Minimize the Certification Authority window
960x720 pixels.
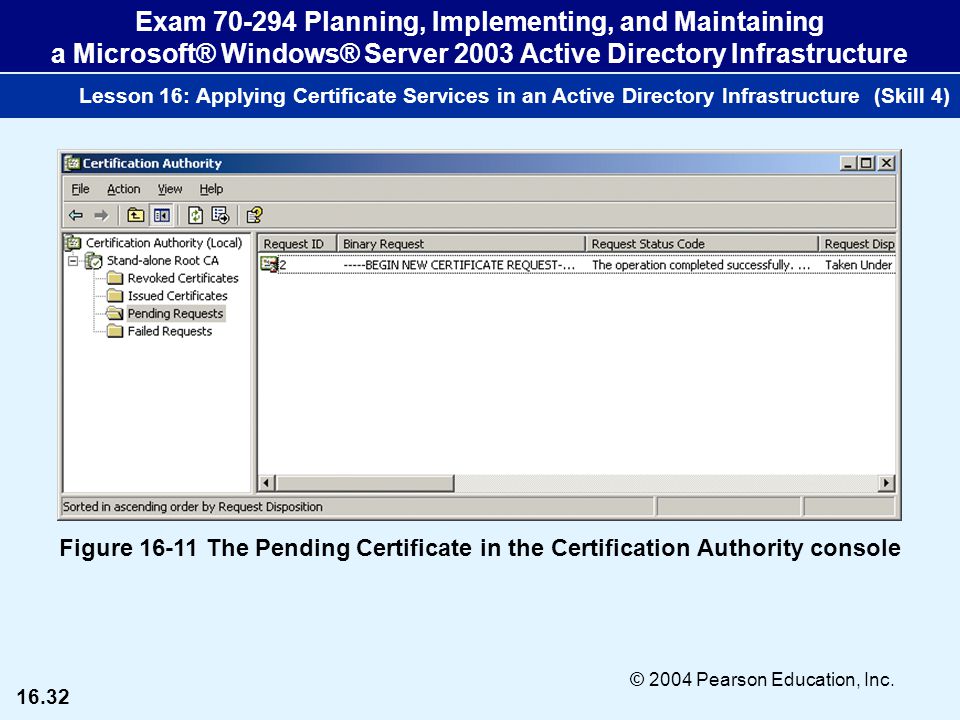tap(848, 163)
